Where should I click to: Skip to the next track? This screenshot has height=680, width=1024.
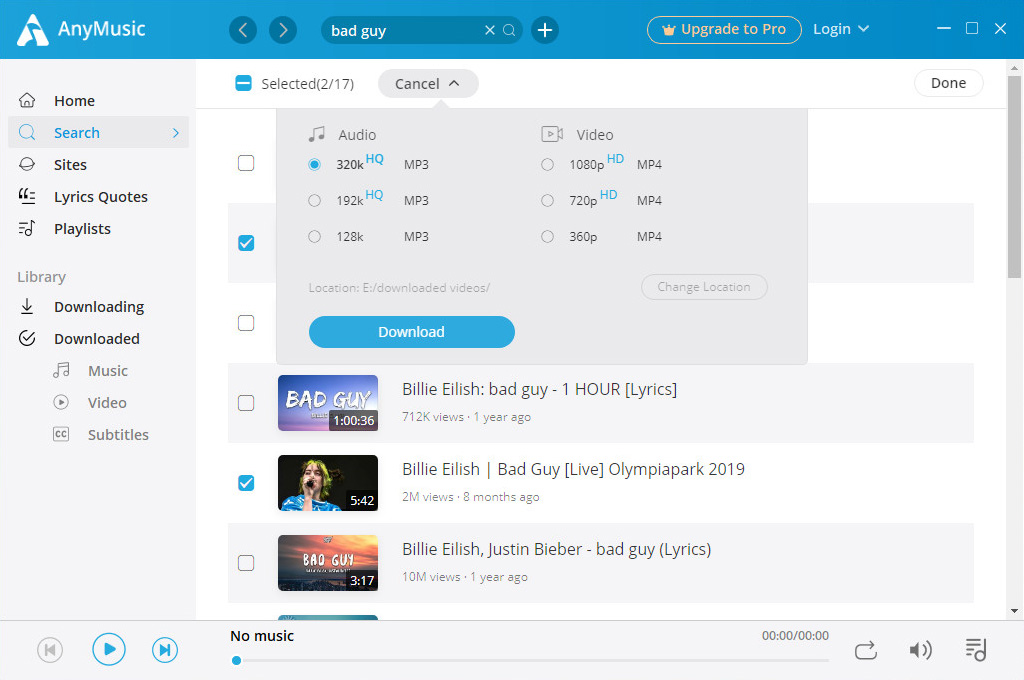165,650
